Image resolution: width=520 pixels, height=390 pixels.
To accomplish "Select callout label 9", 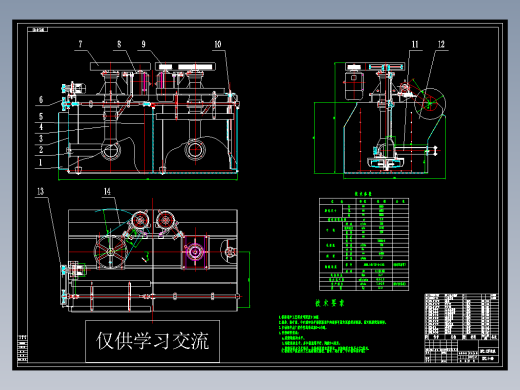I will [143, 44].
